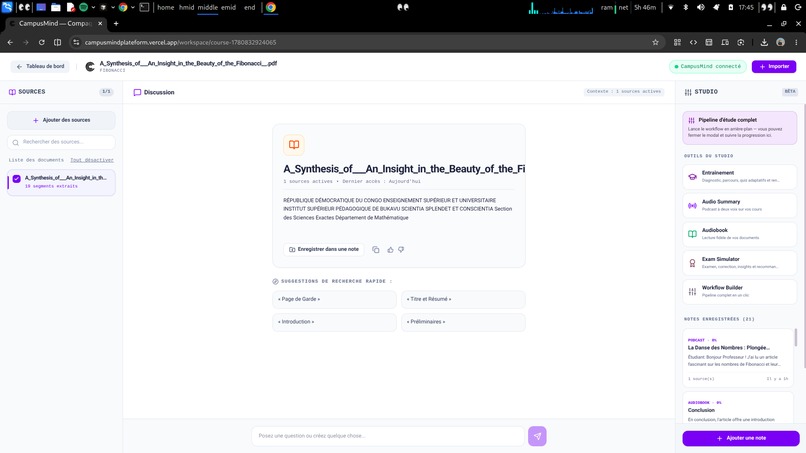Screen dimensions: 806x453
Task: Select the Introduction suggestion
Action: (334, 322)
